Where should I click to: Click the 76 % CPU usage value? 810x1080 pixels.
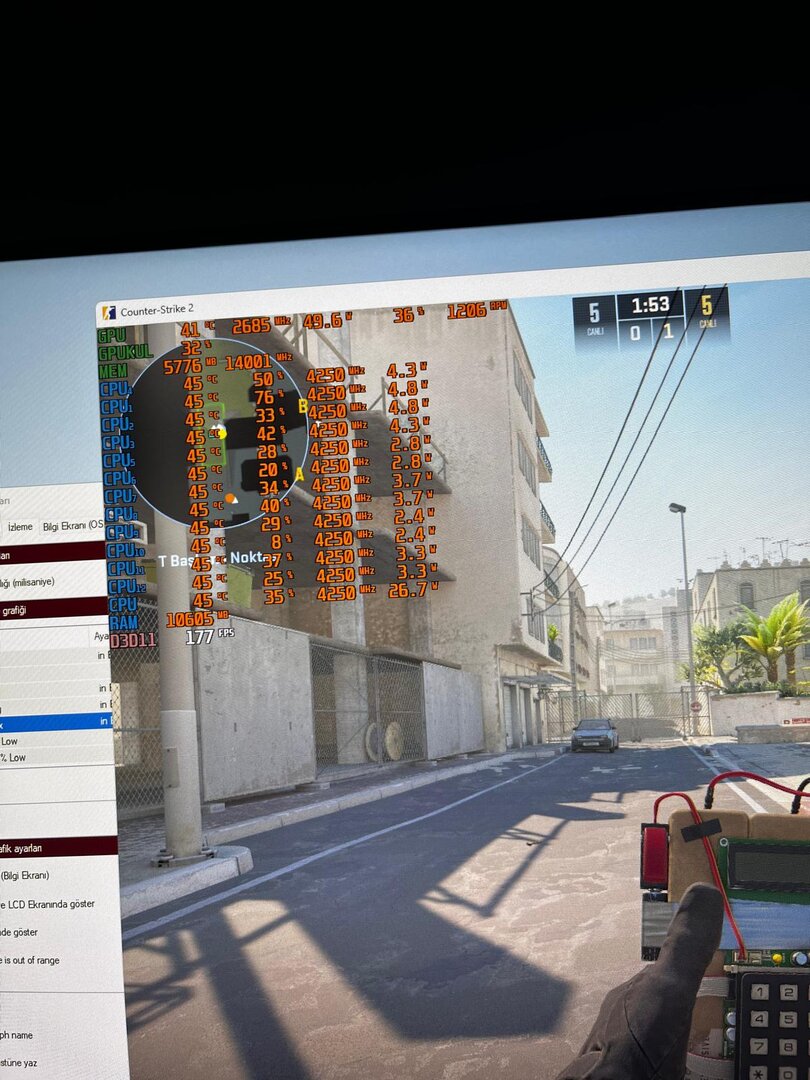(x=269, y=397)
